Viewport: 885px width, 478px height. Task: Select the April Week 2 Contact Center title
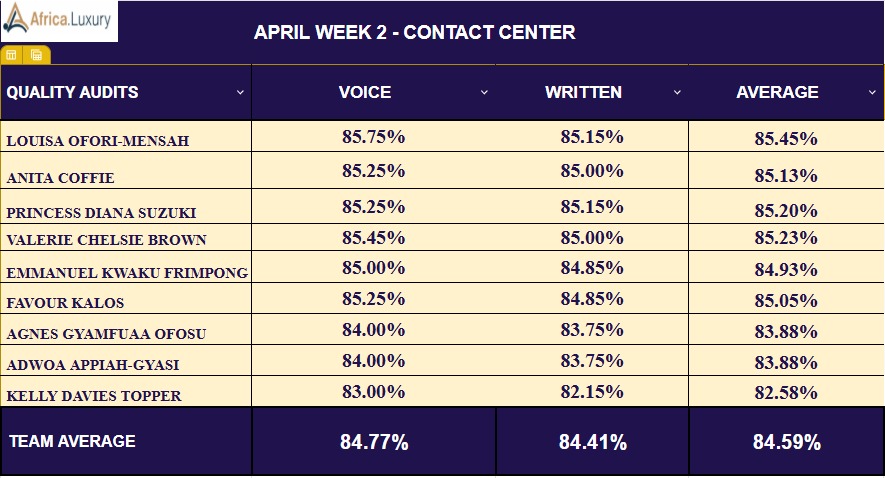tap(414, 32)
